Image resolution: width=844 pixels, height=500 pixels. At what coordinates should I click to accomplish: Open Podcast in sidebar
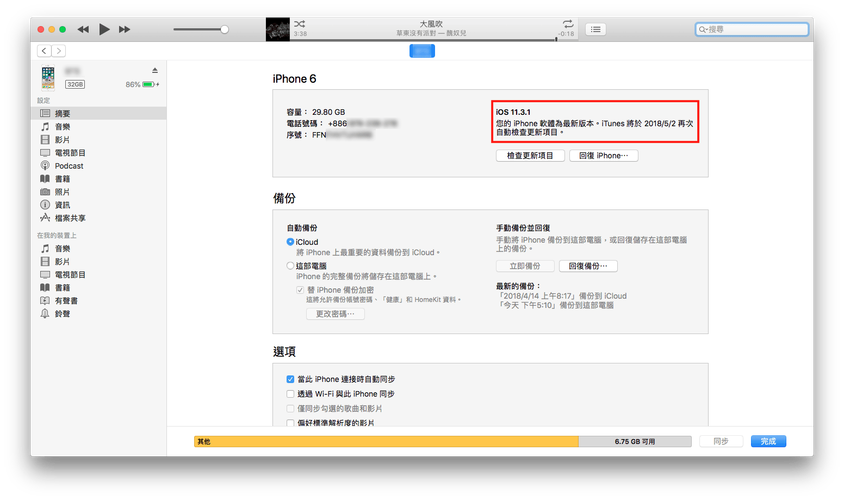(99, 166)
